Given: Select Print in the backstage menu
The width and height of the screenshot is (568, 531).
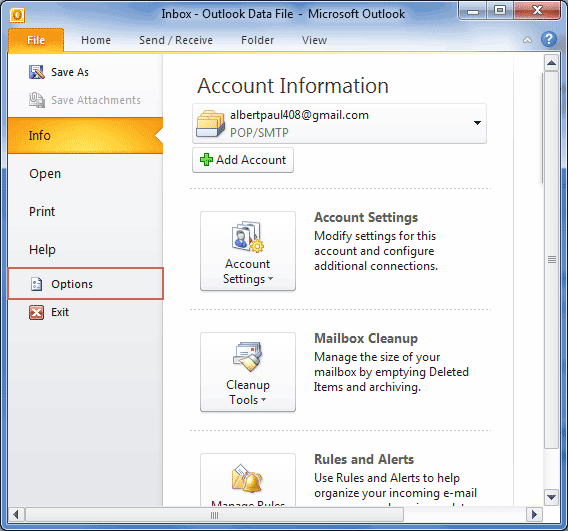Looking at the screenshot, I should coord(85,212).
